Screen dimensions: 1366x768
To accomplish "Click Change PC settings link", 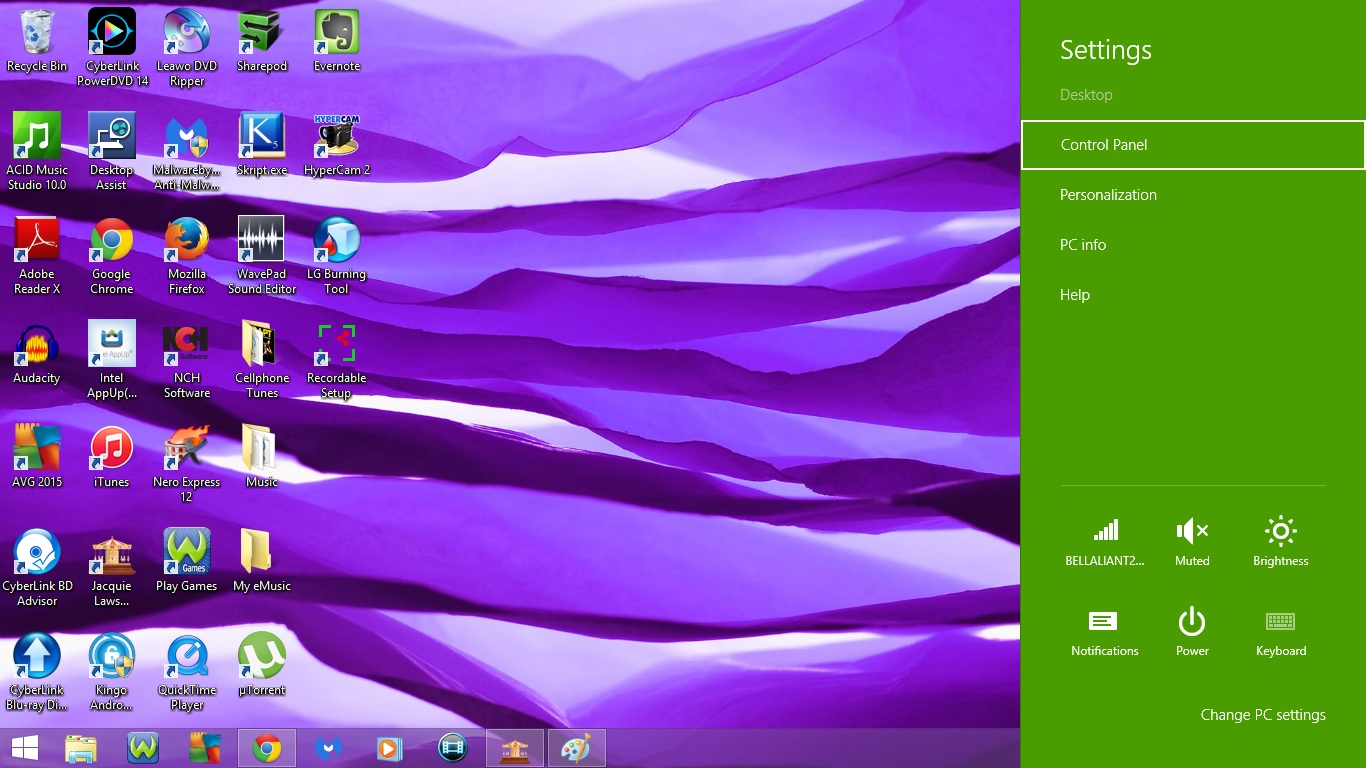I will 1263,715.
